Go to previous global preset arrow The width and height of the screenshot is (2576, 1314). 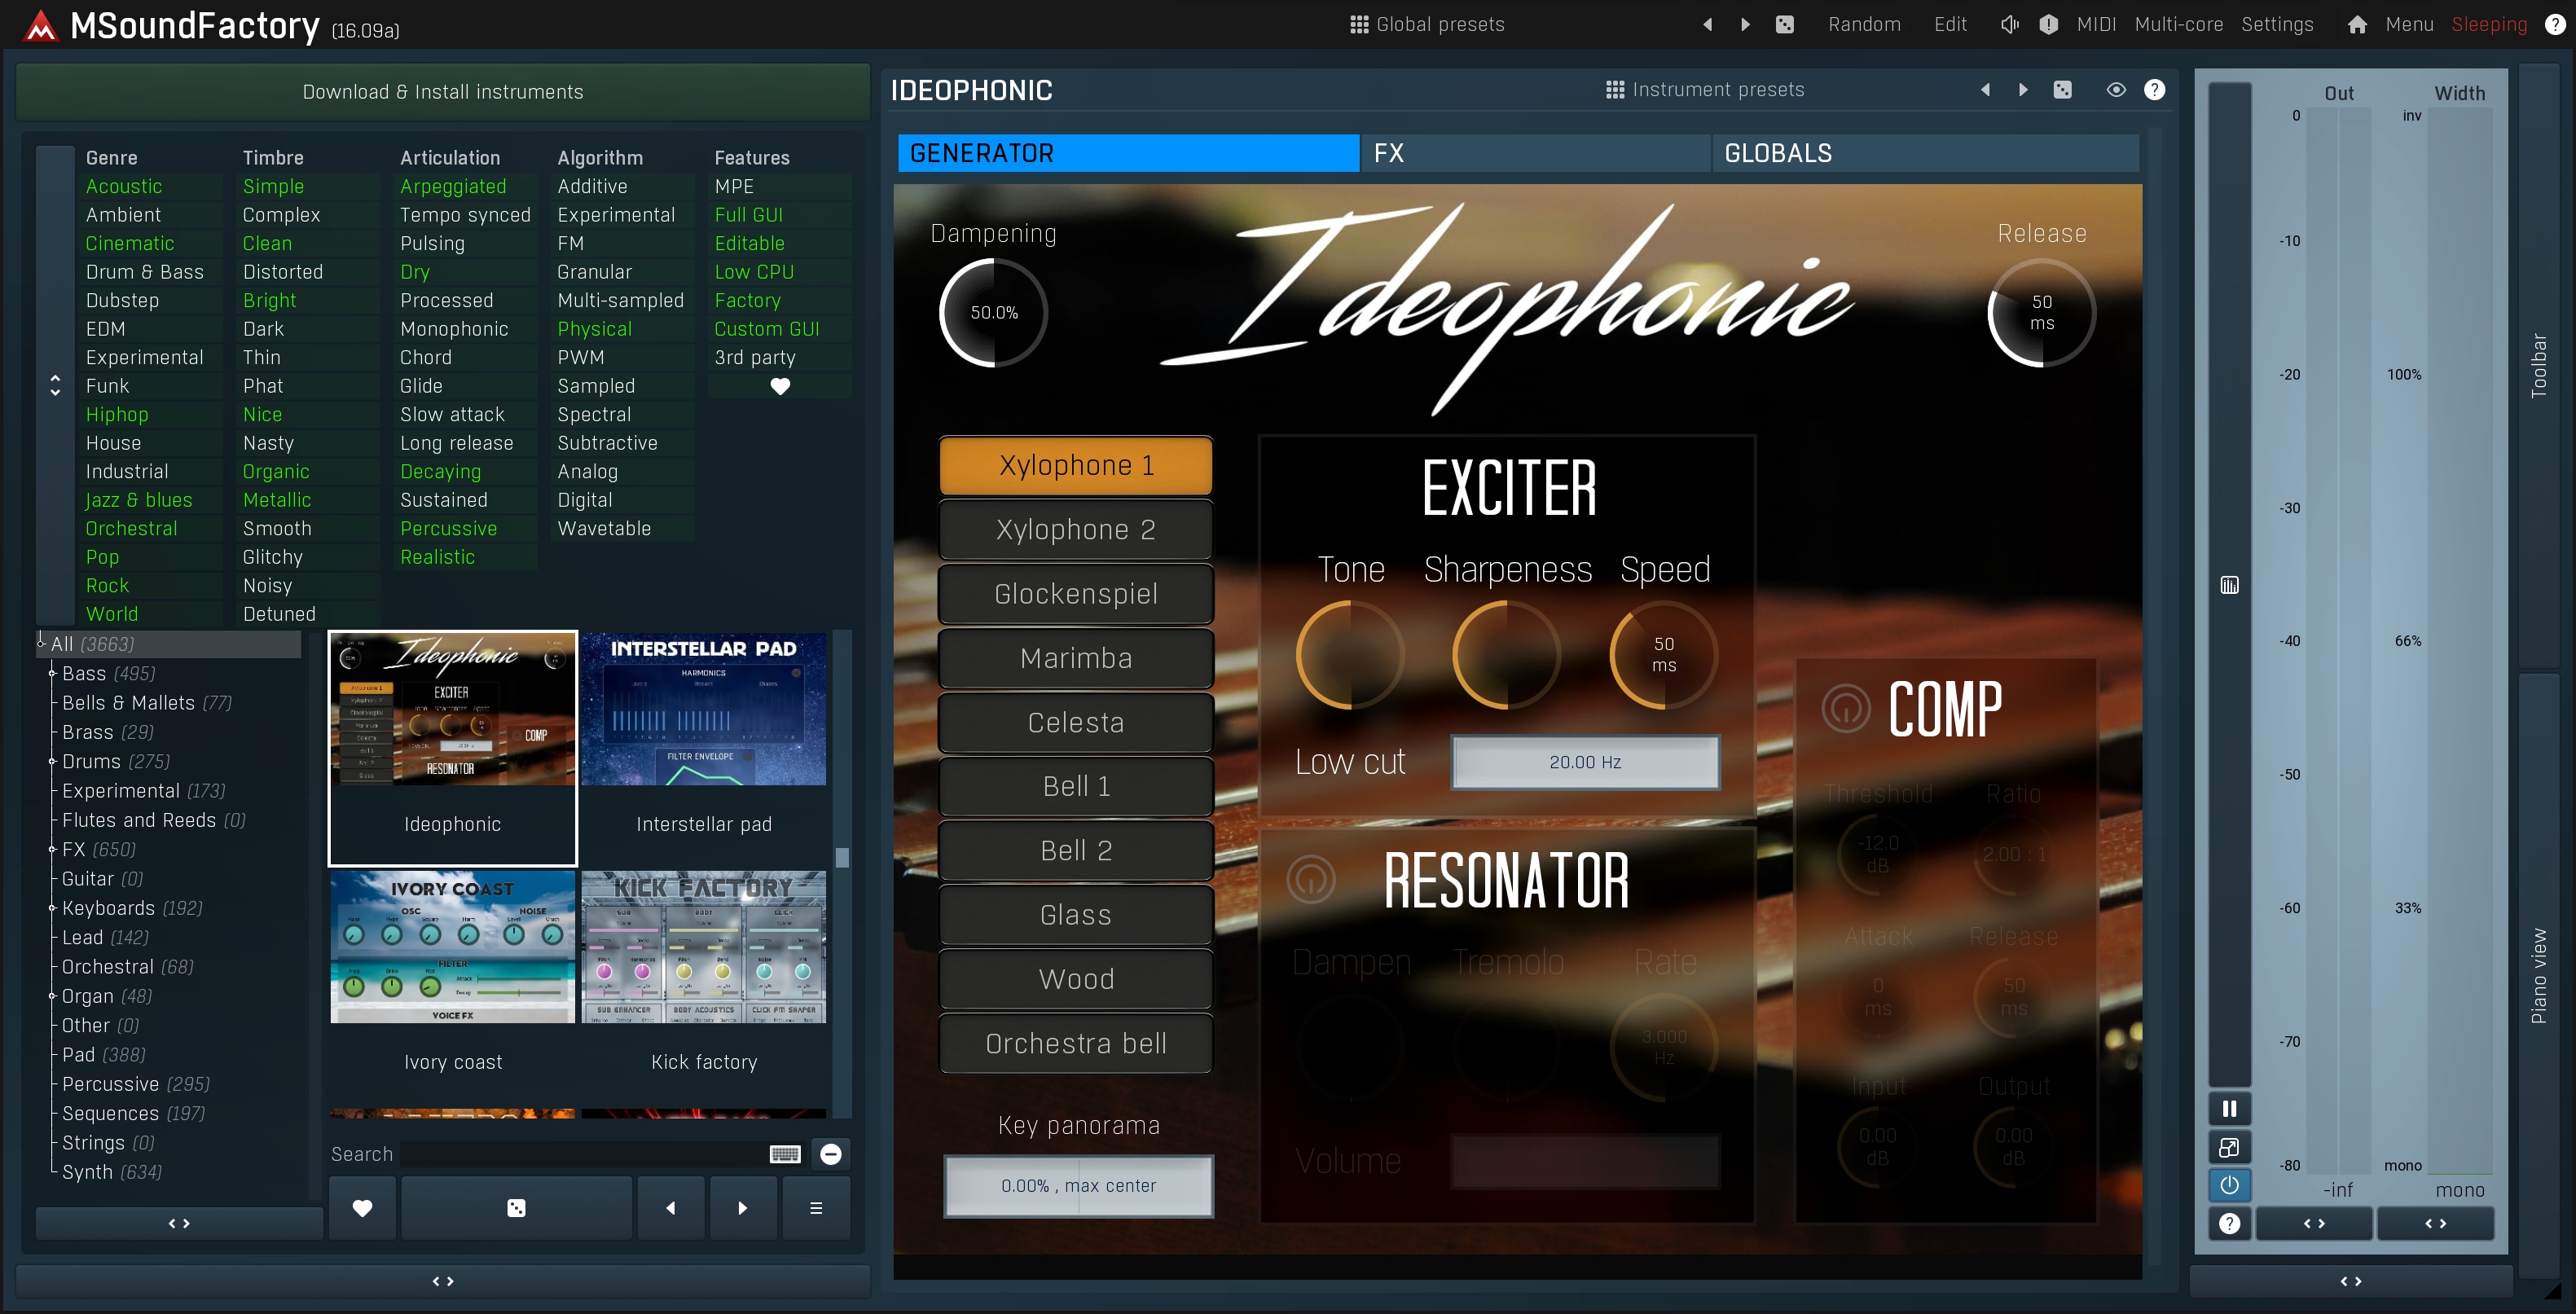(x=1707, y=24)
